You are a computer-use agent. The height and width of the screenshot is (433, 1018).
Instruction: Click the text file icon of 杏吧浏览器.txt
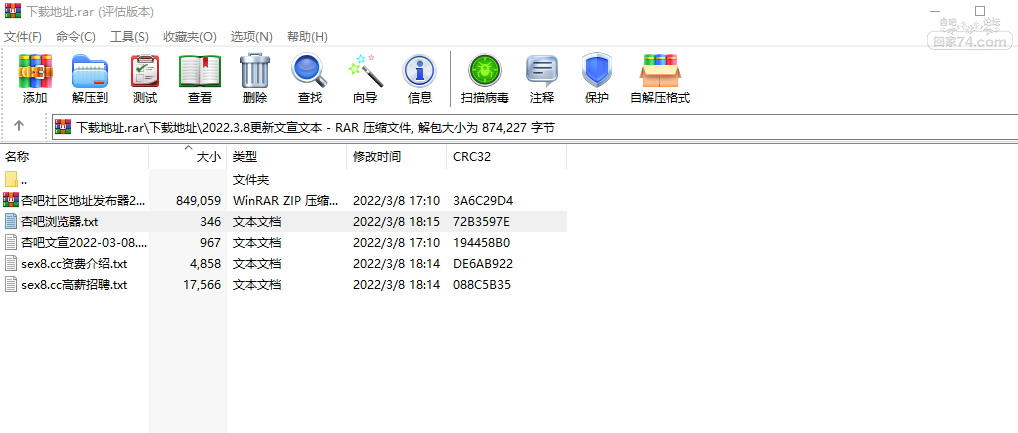click(11, 221)
